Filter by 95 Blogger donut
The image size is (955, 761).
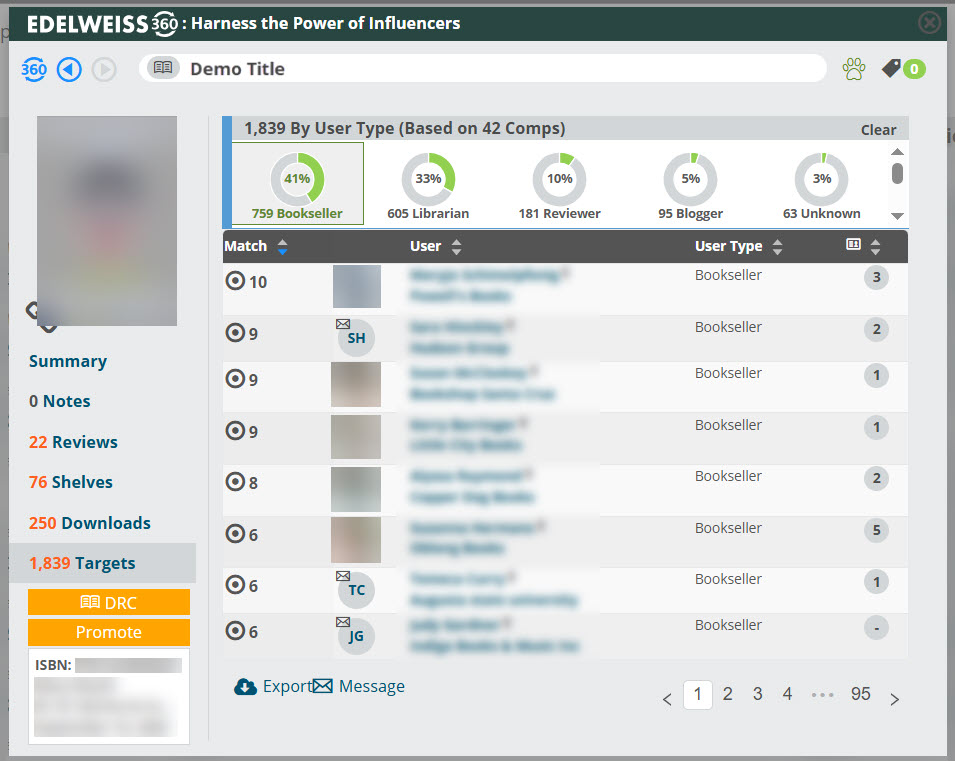(690, 186)
